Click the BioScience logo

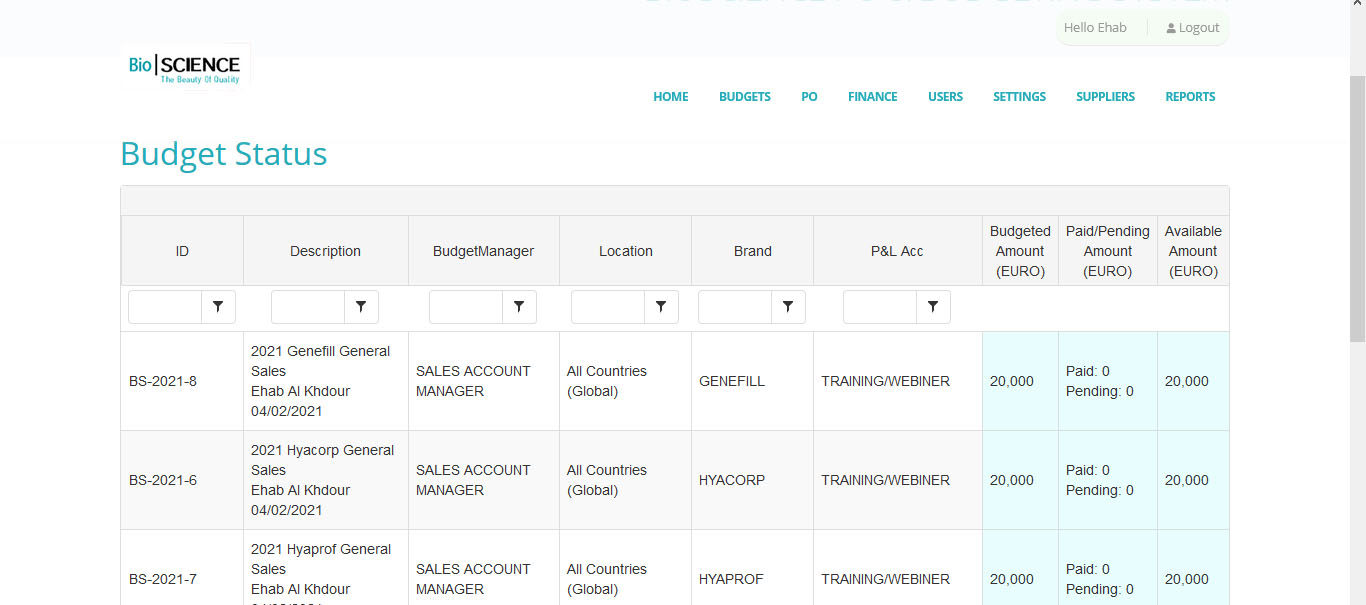185,68
